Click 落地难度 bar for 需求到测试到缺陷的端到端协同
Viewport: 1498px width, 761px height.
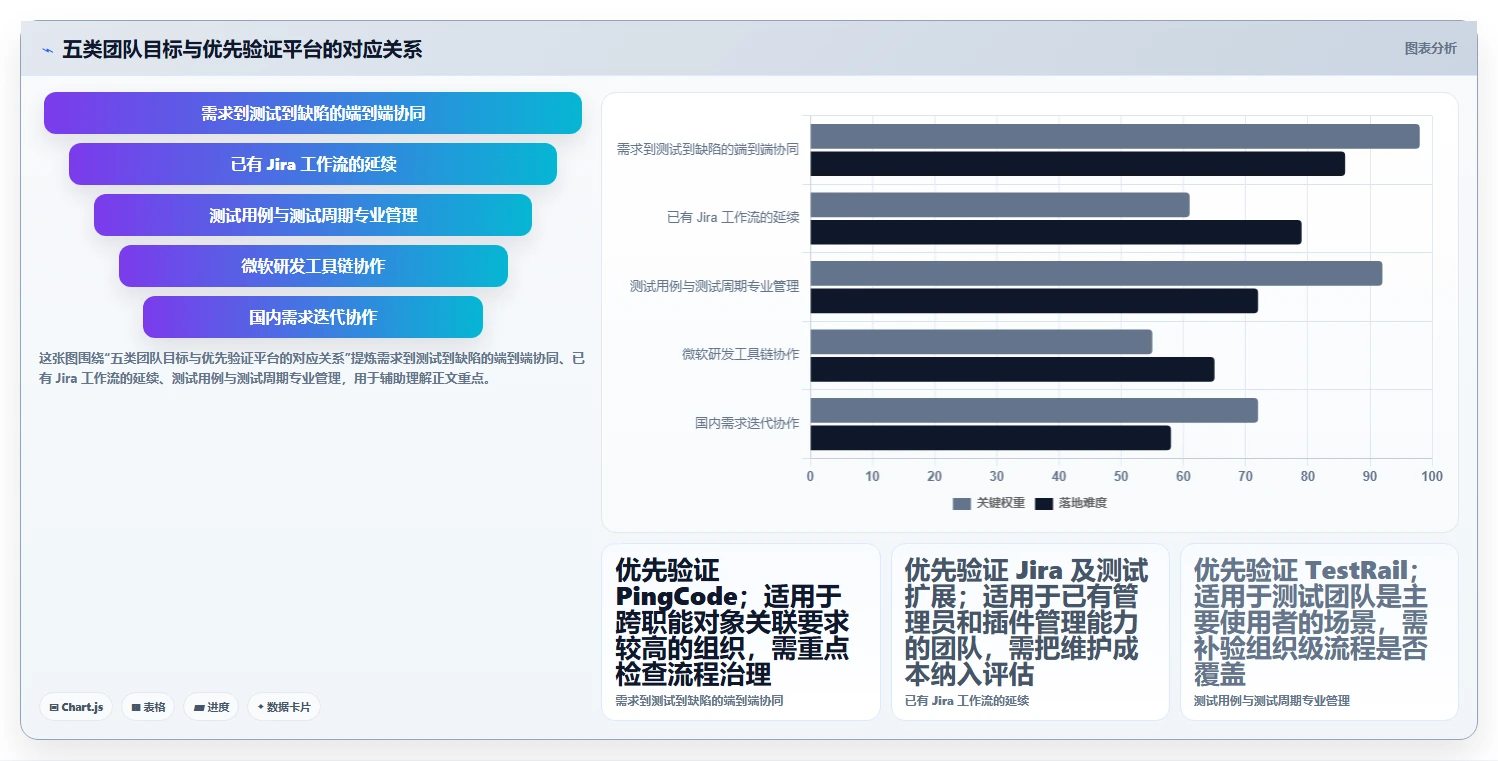pyautogui.click(x=1077, y=164)
